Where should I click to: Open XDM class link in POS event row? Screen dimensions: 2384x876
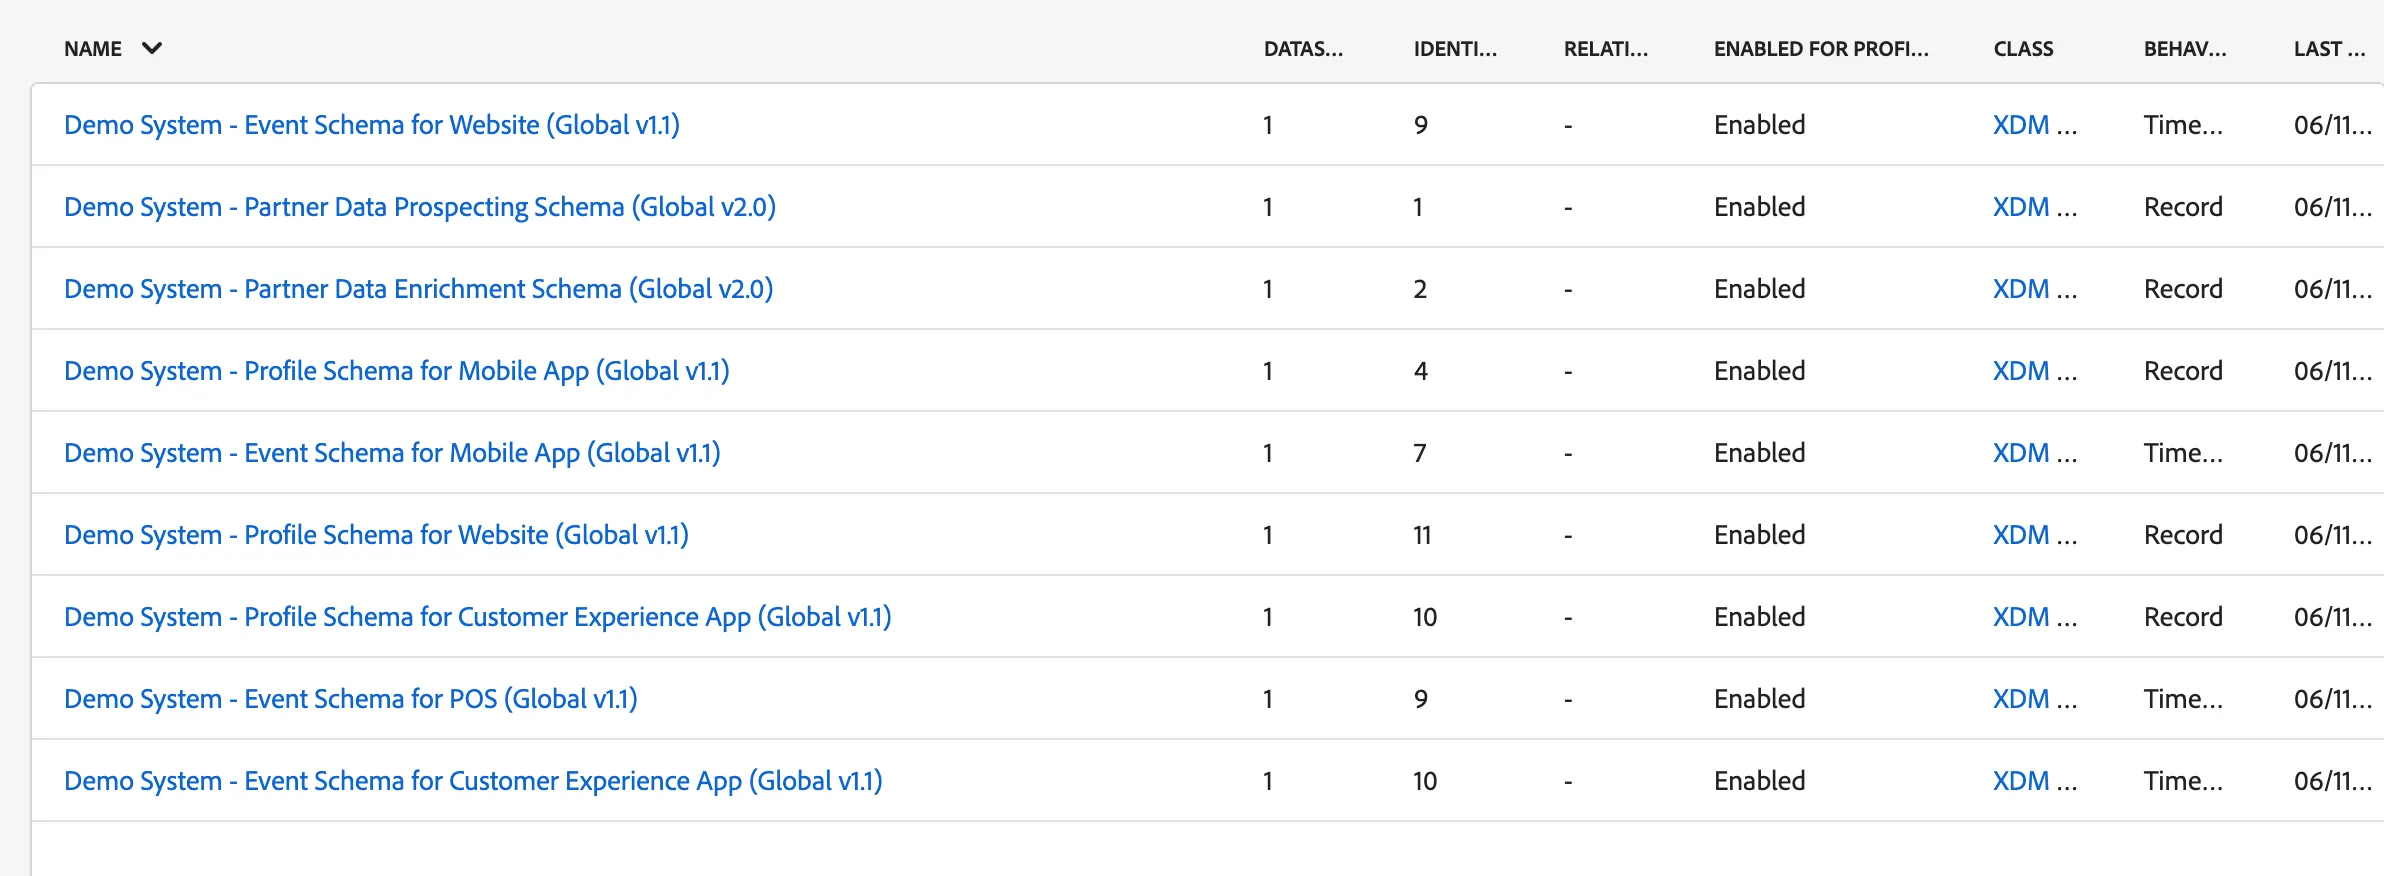coord(2035,699)
